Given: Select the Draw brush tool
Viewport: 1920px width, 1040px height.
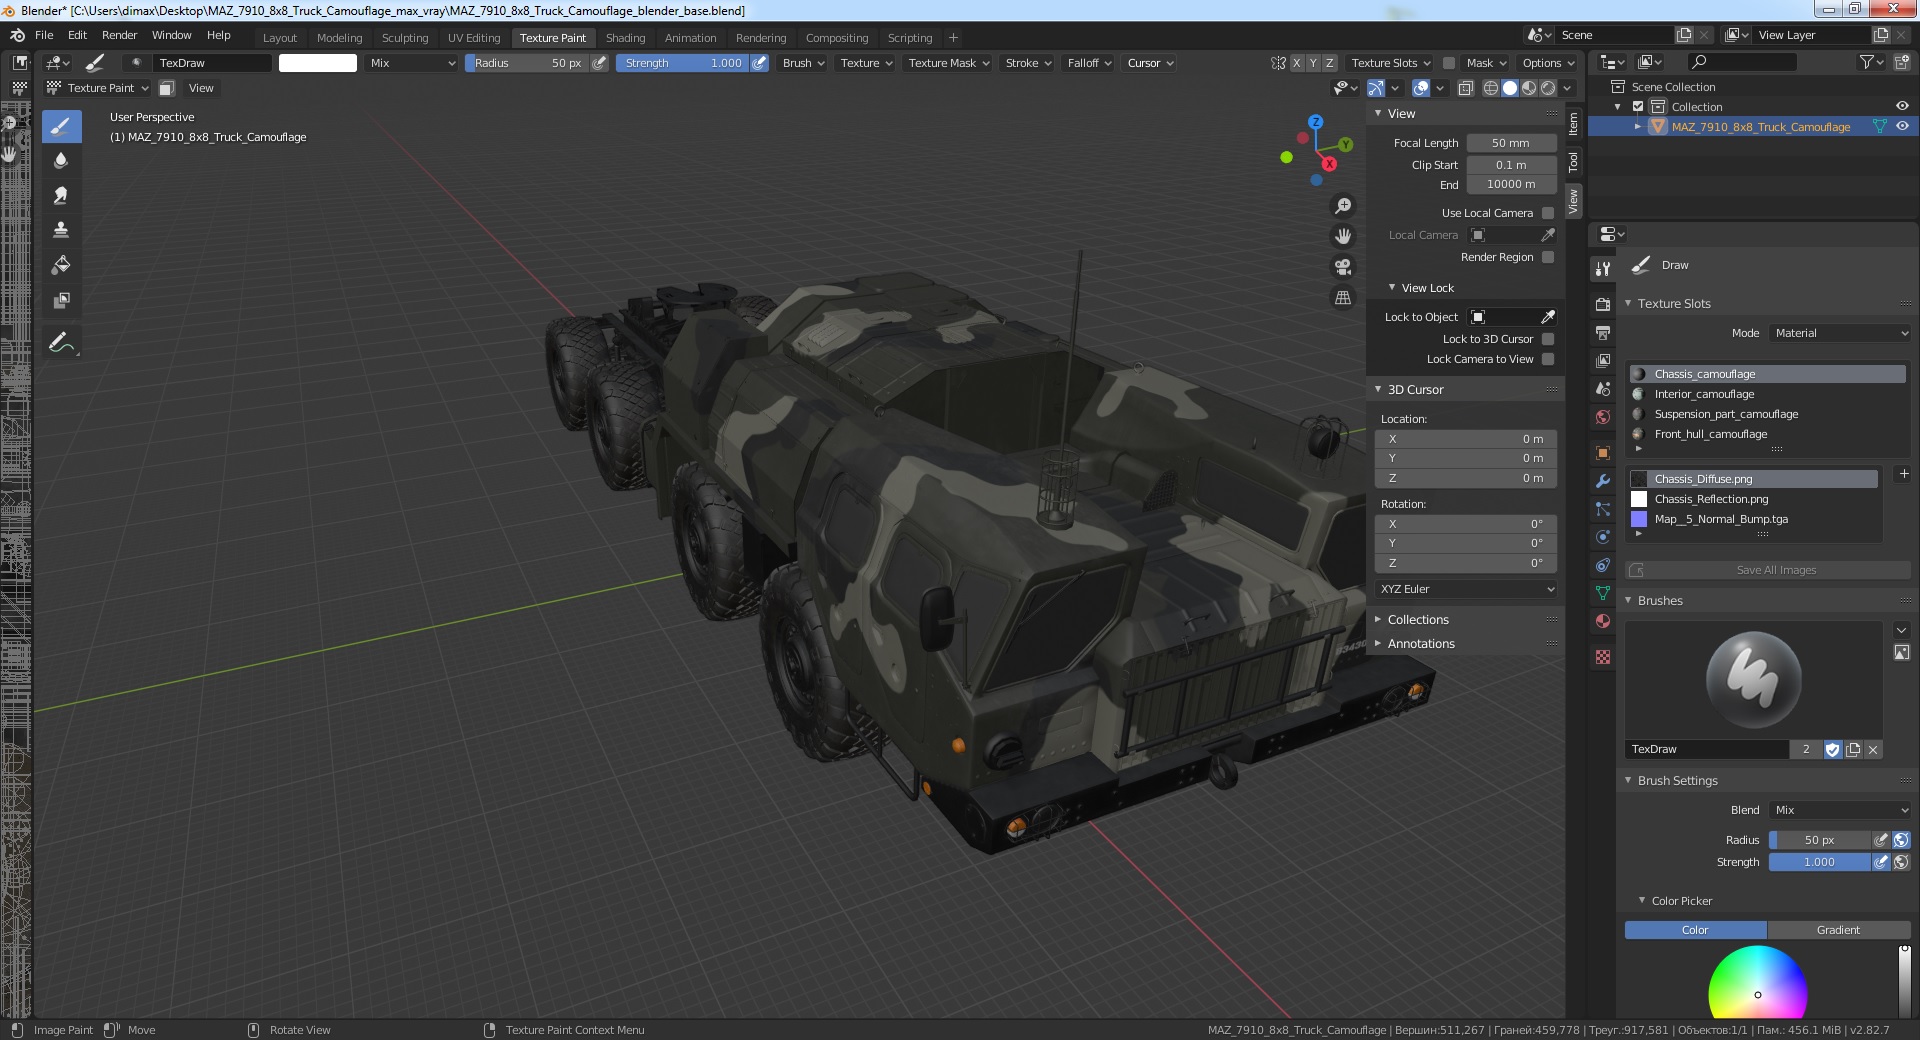Looking at the screenshot, I should pyautogui.click(x=61, y=126).
